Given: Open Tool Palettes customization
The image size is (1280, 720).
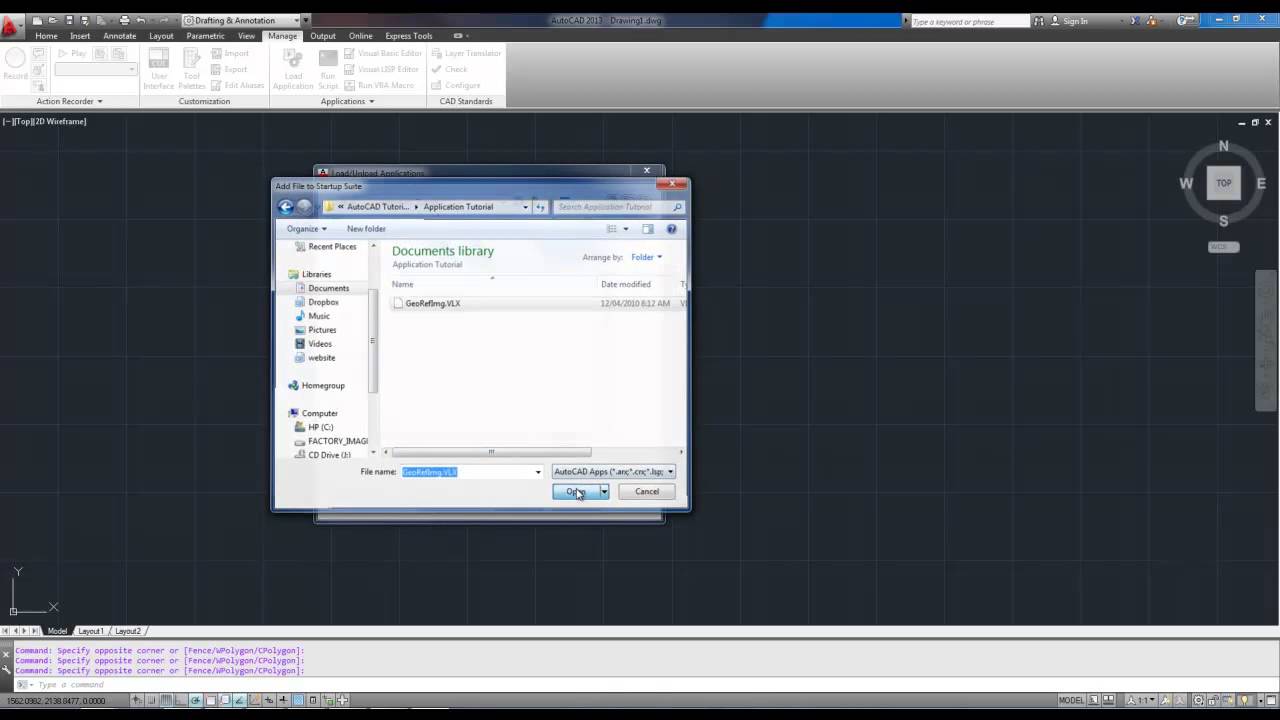Looking at the screenshot, I should [x=192, y=67].
